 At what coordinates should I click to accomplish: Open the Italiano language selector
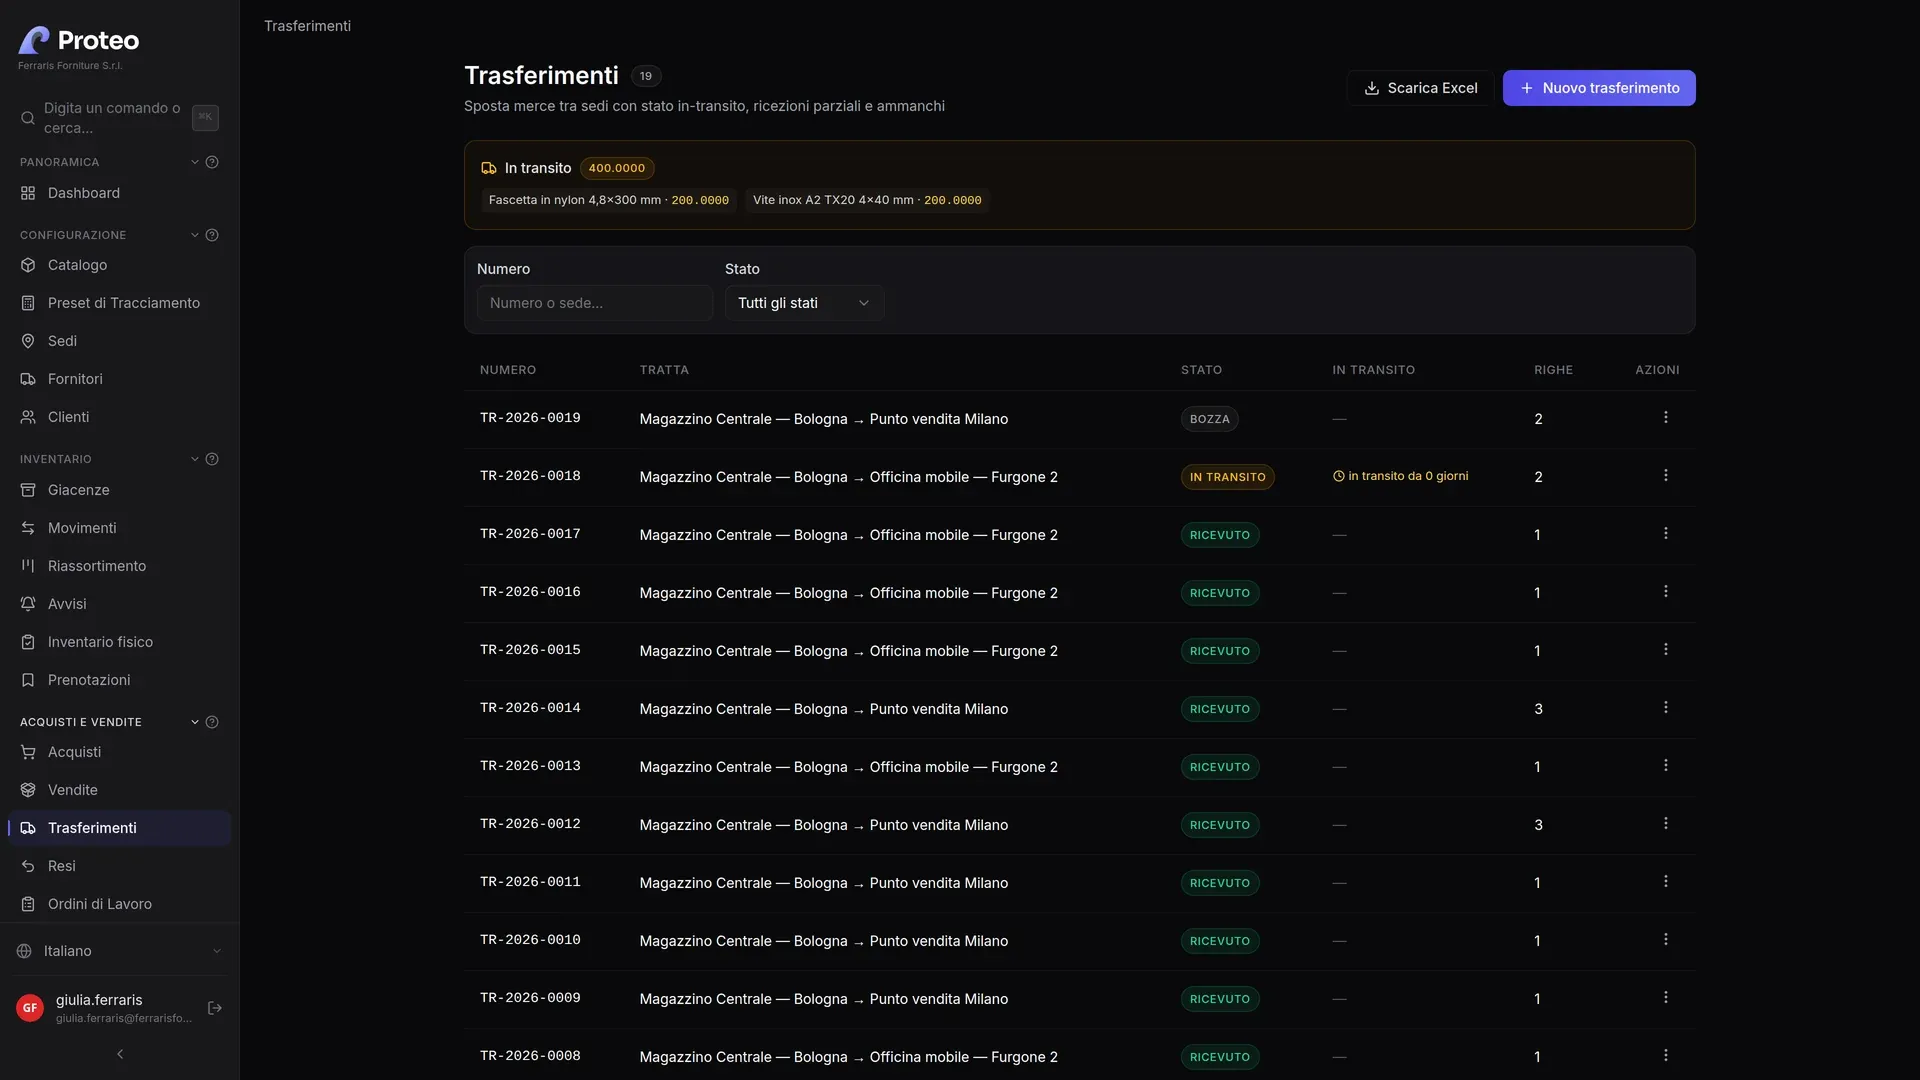[119, 951]
